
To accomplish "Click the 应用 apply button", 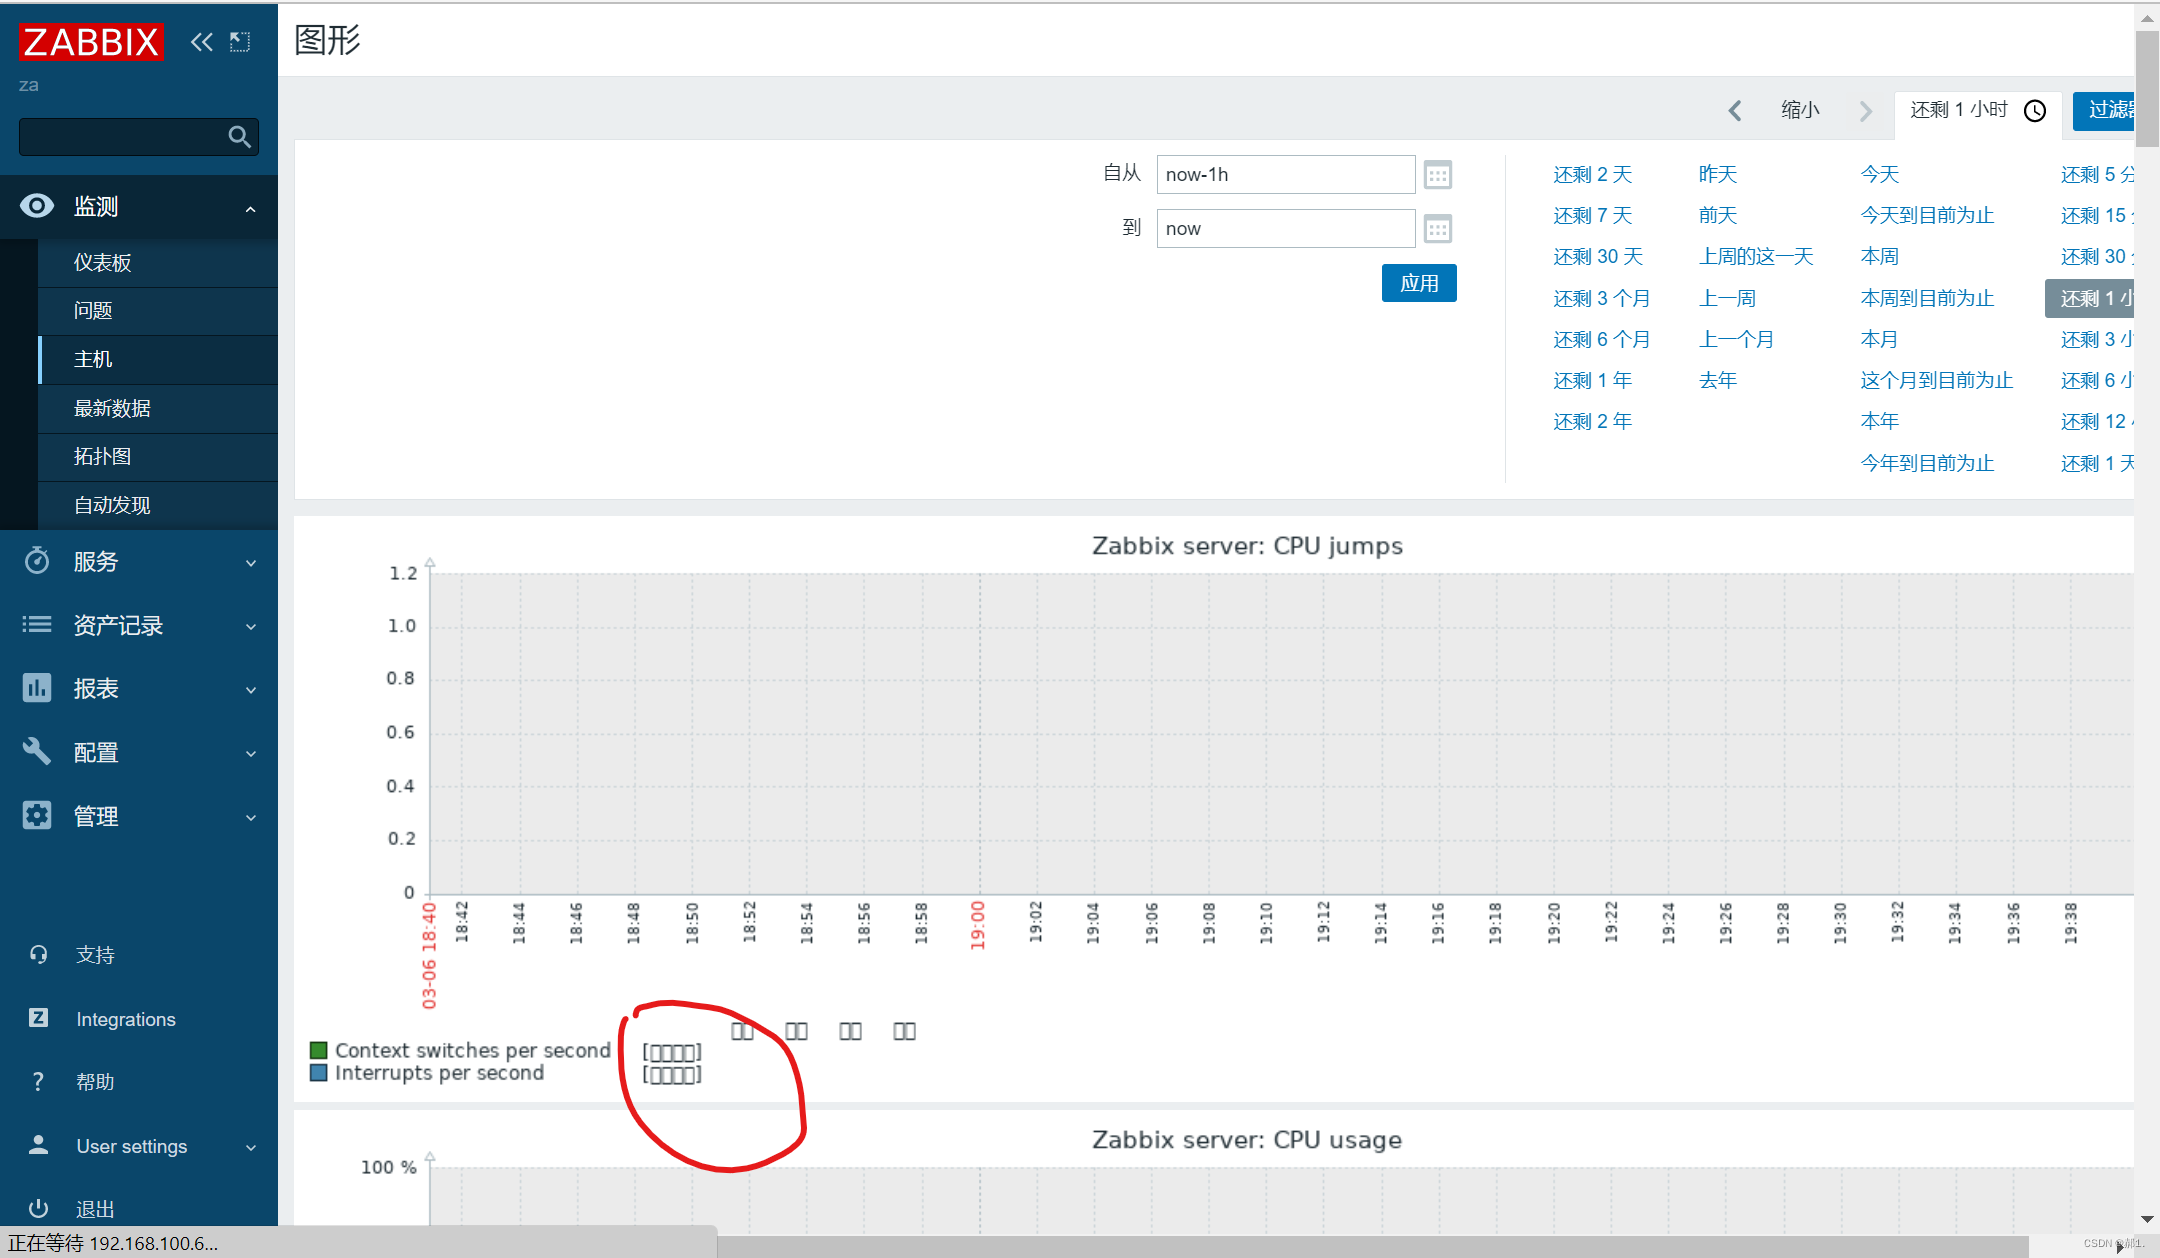I will [x=1419, y=283].
